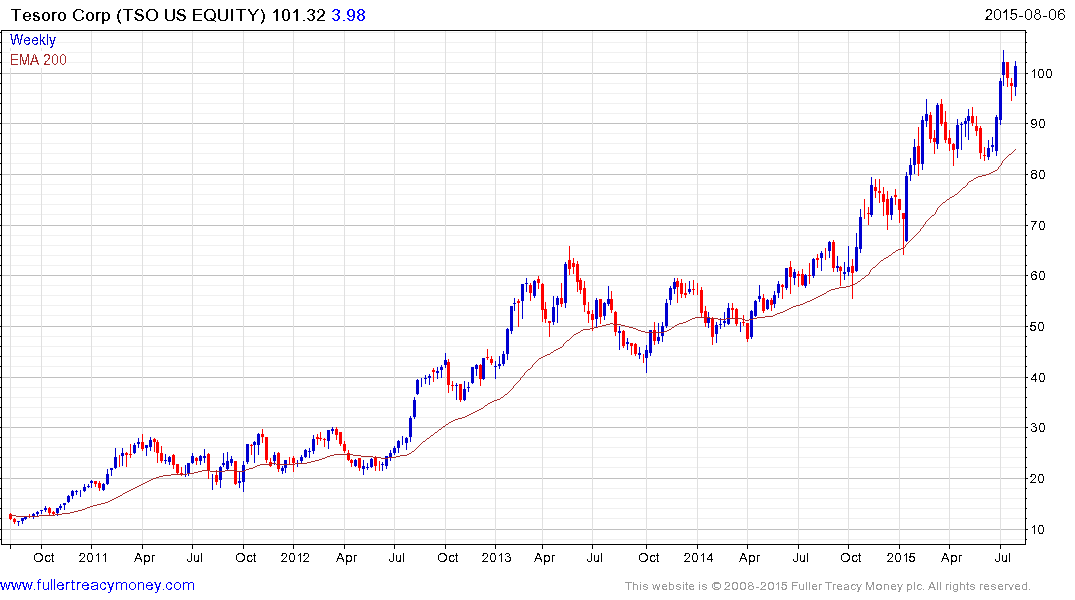Screen dimensions: 1075x600
Task: Select the 30 price axis label
Action: pyautogui.click(x=1038, y=428)
